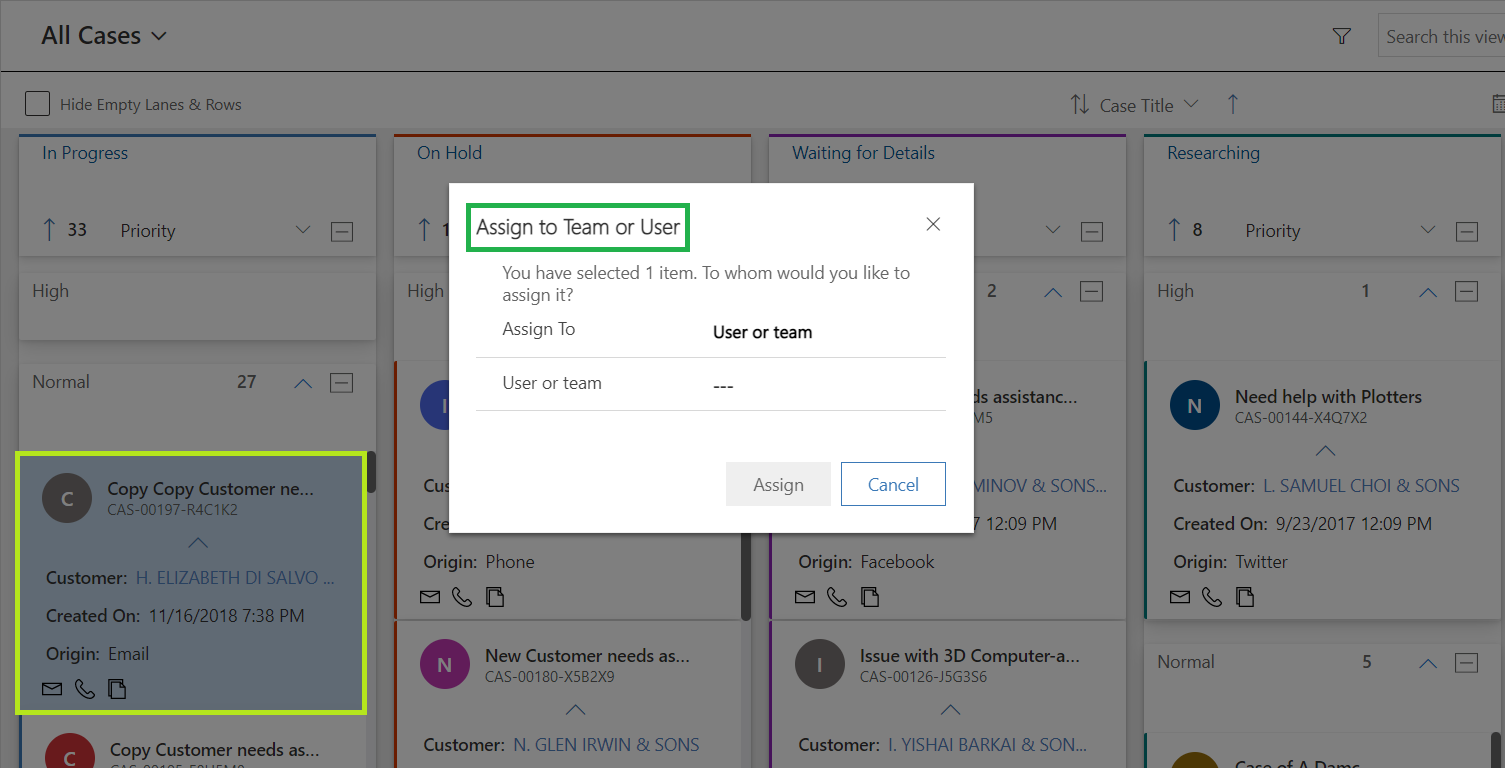Close the Assign to Team or User dialog
Image resolution: width=1505 pixels, height=768 pixels.
(x=933, y=224)
